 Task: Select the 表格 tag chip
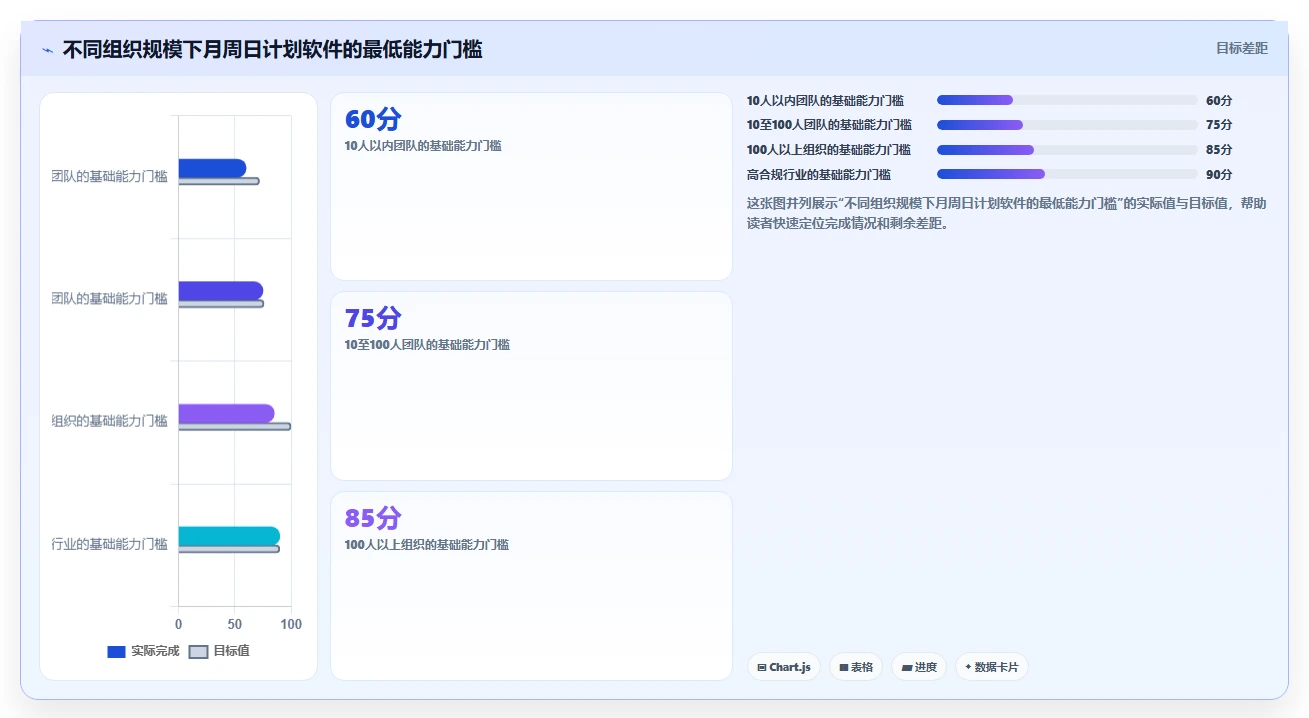[856, 667]
